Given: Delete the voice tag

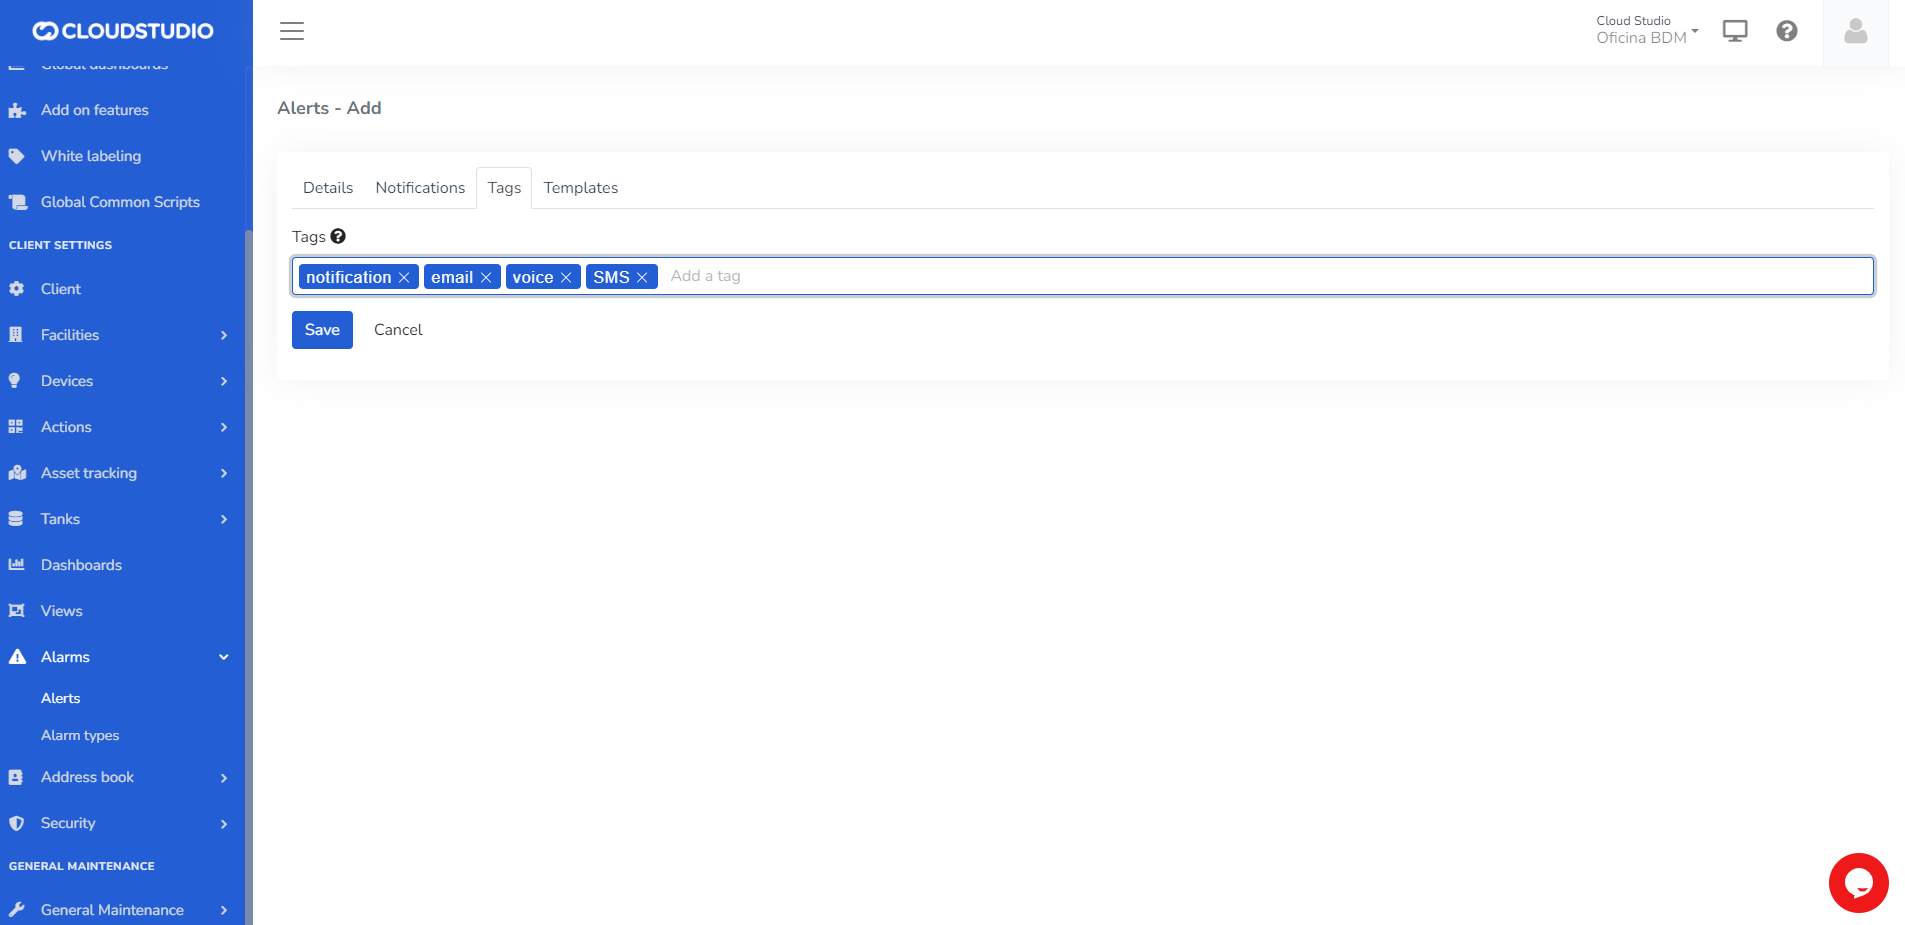Looking at the screenshot, I should [566, 278].
